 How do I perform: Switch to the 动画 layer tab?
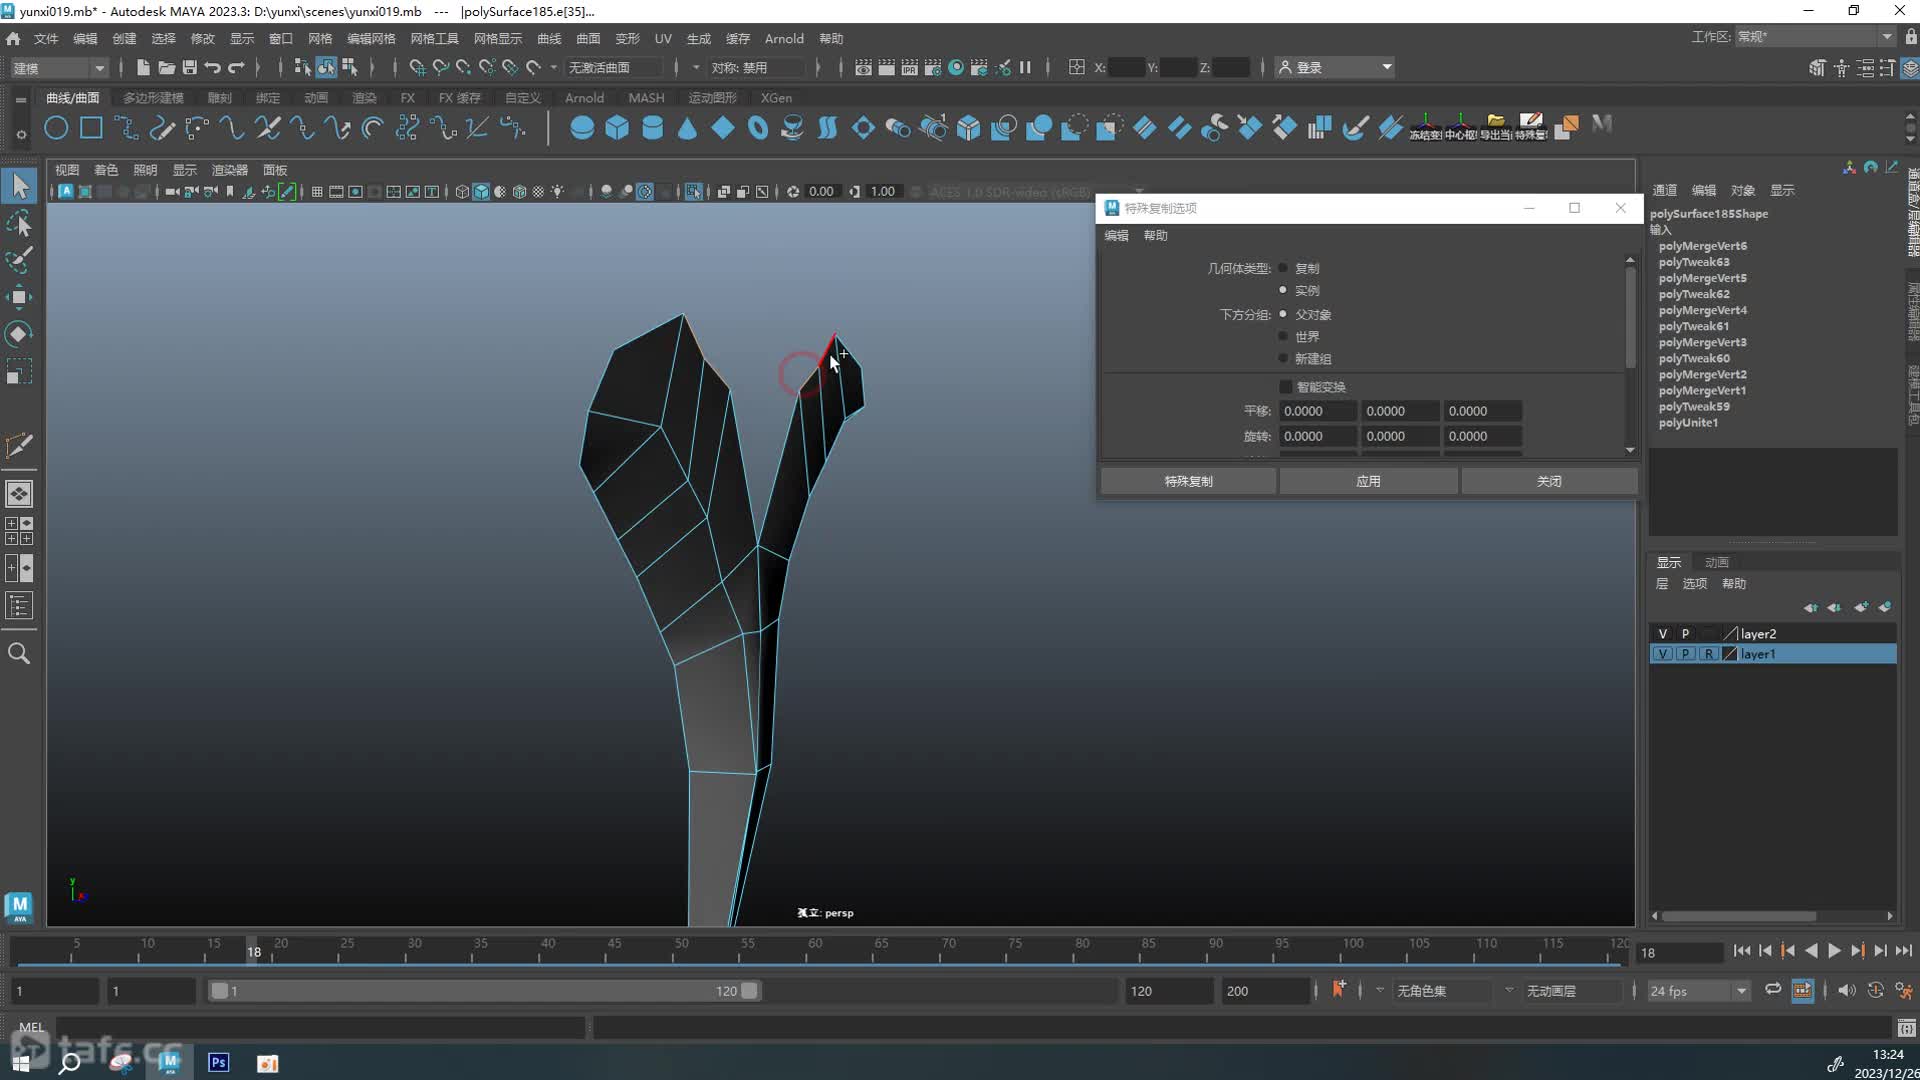(x=1717, y=562)
